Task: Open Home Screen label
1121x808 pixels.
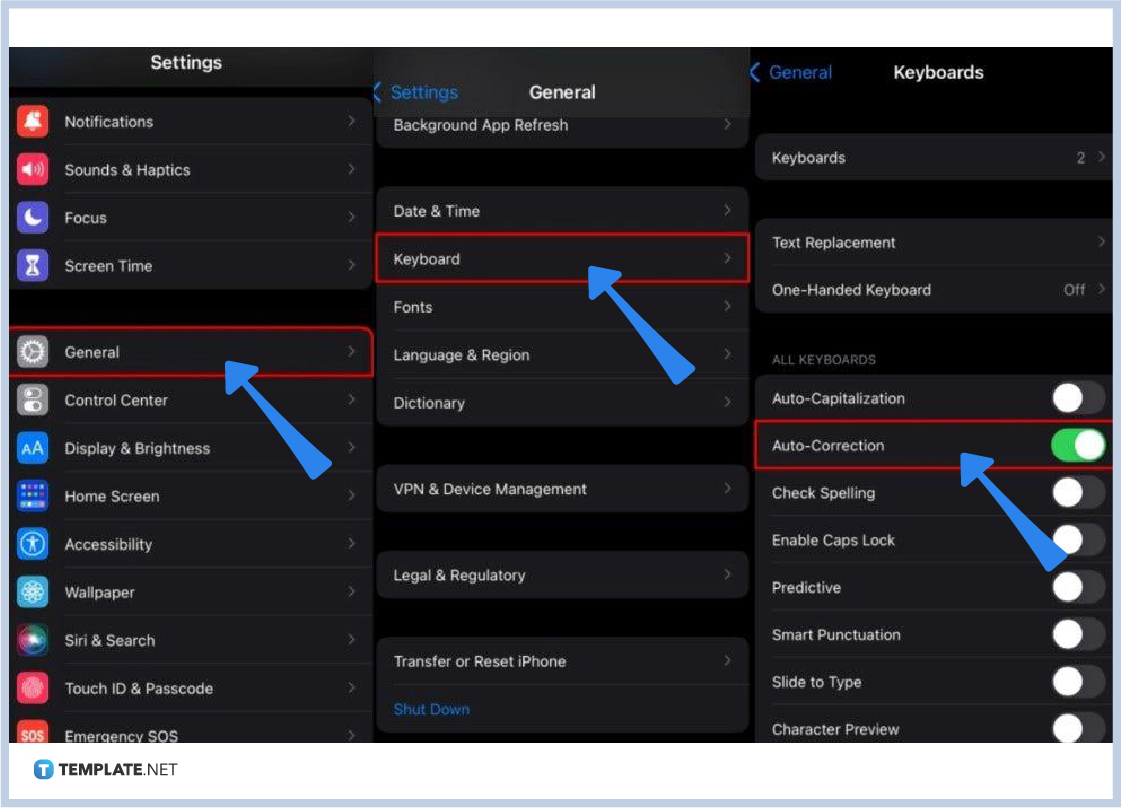Action: pyautogui.click(x=112, y=496)
